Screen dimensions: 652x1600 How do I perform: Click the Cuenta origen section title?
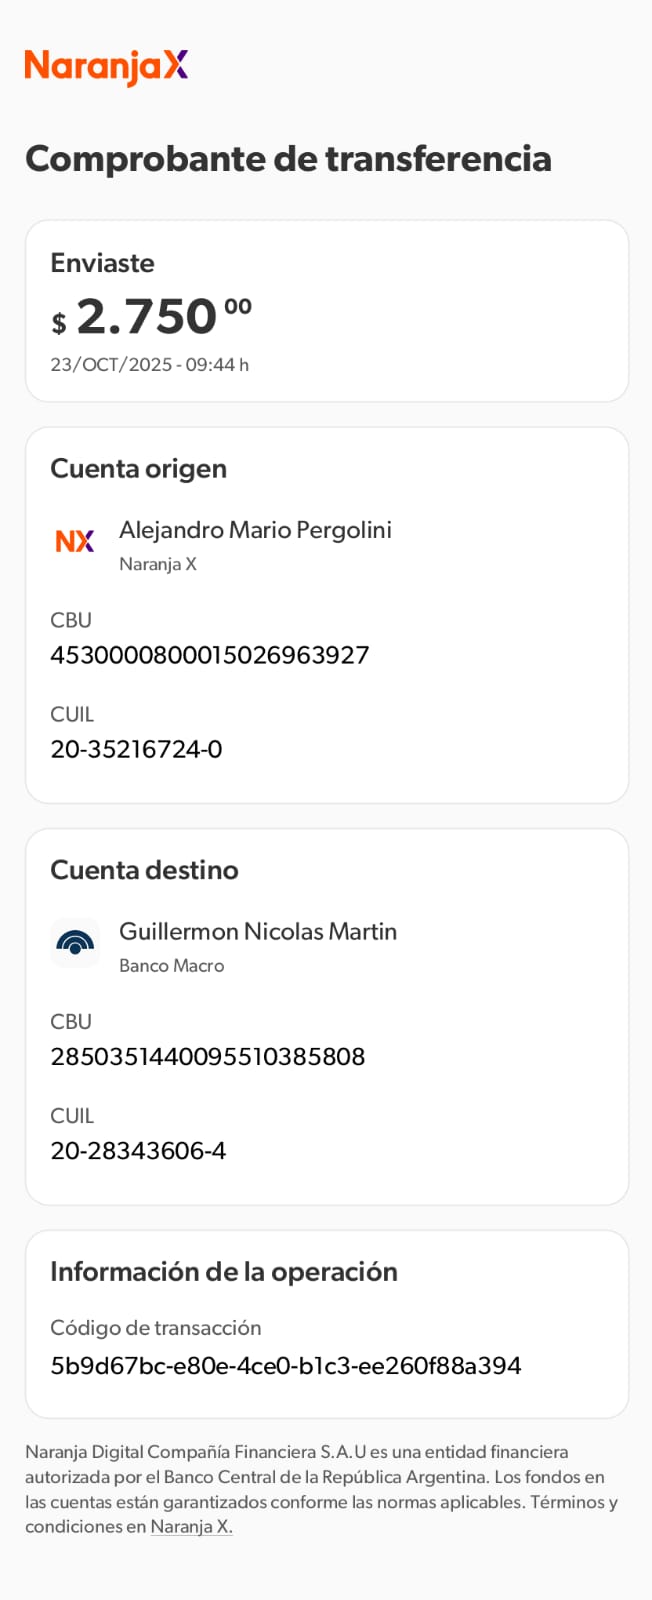138,469
